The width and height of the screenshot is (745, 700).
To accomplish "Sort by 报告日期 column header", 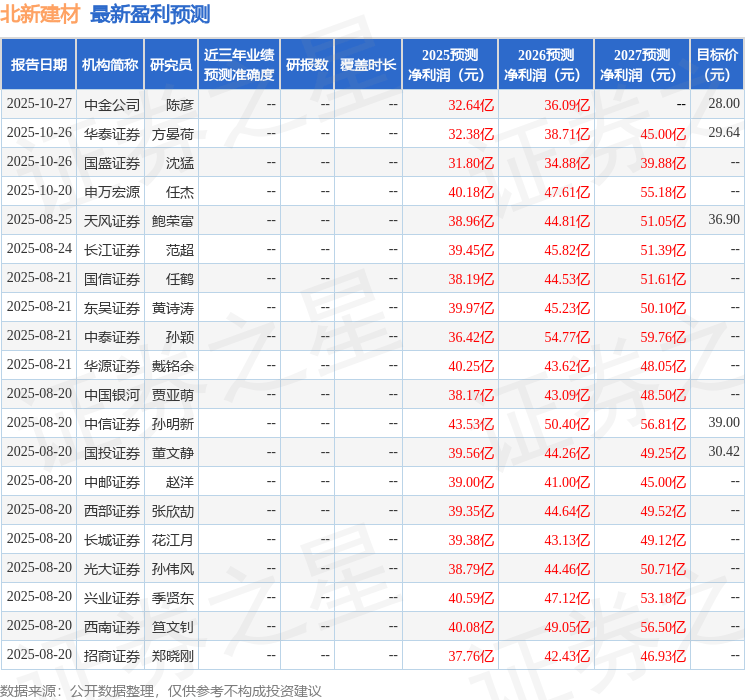I will coord(38,64).
